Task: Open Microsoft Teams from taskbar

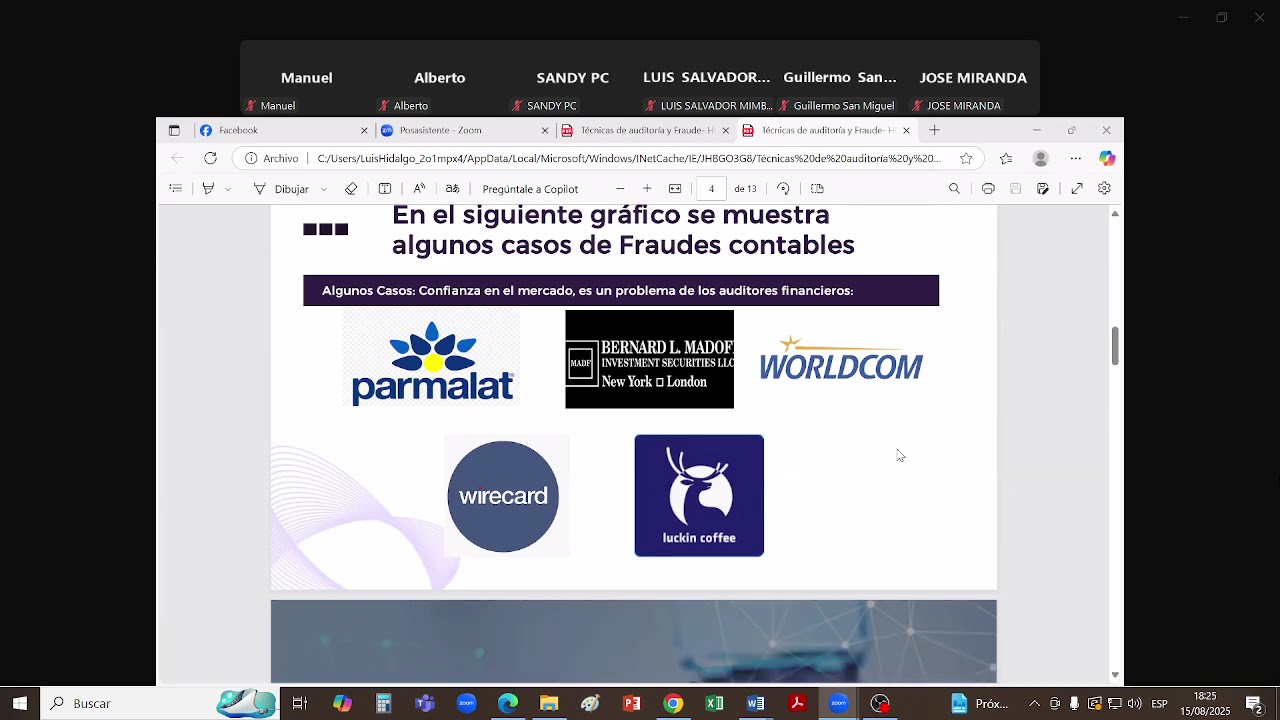Action: (425, 703)
